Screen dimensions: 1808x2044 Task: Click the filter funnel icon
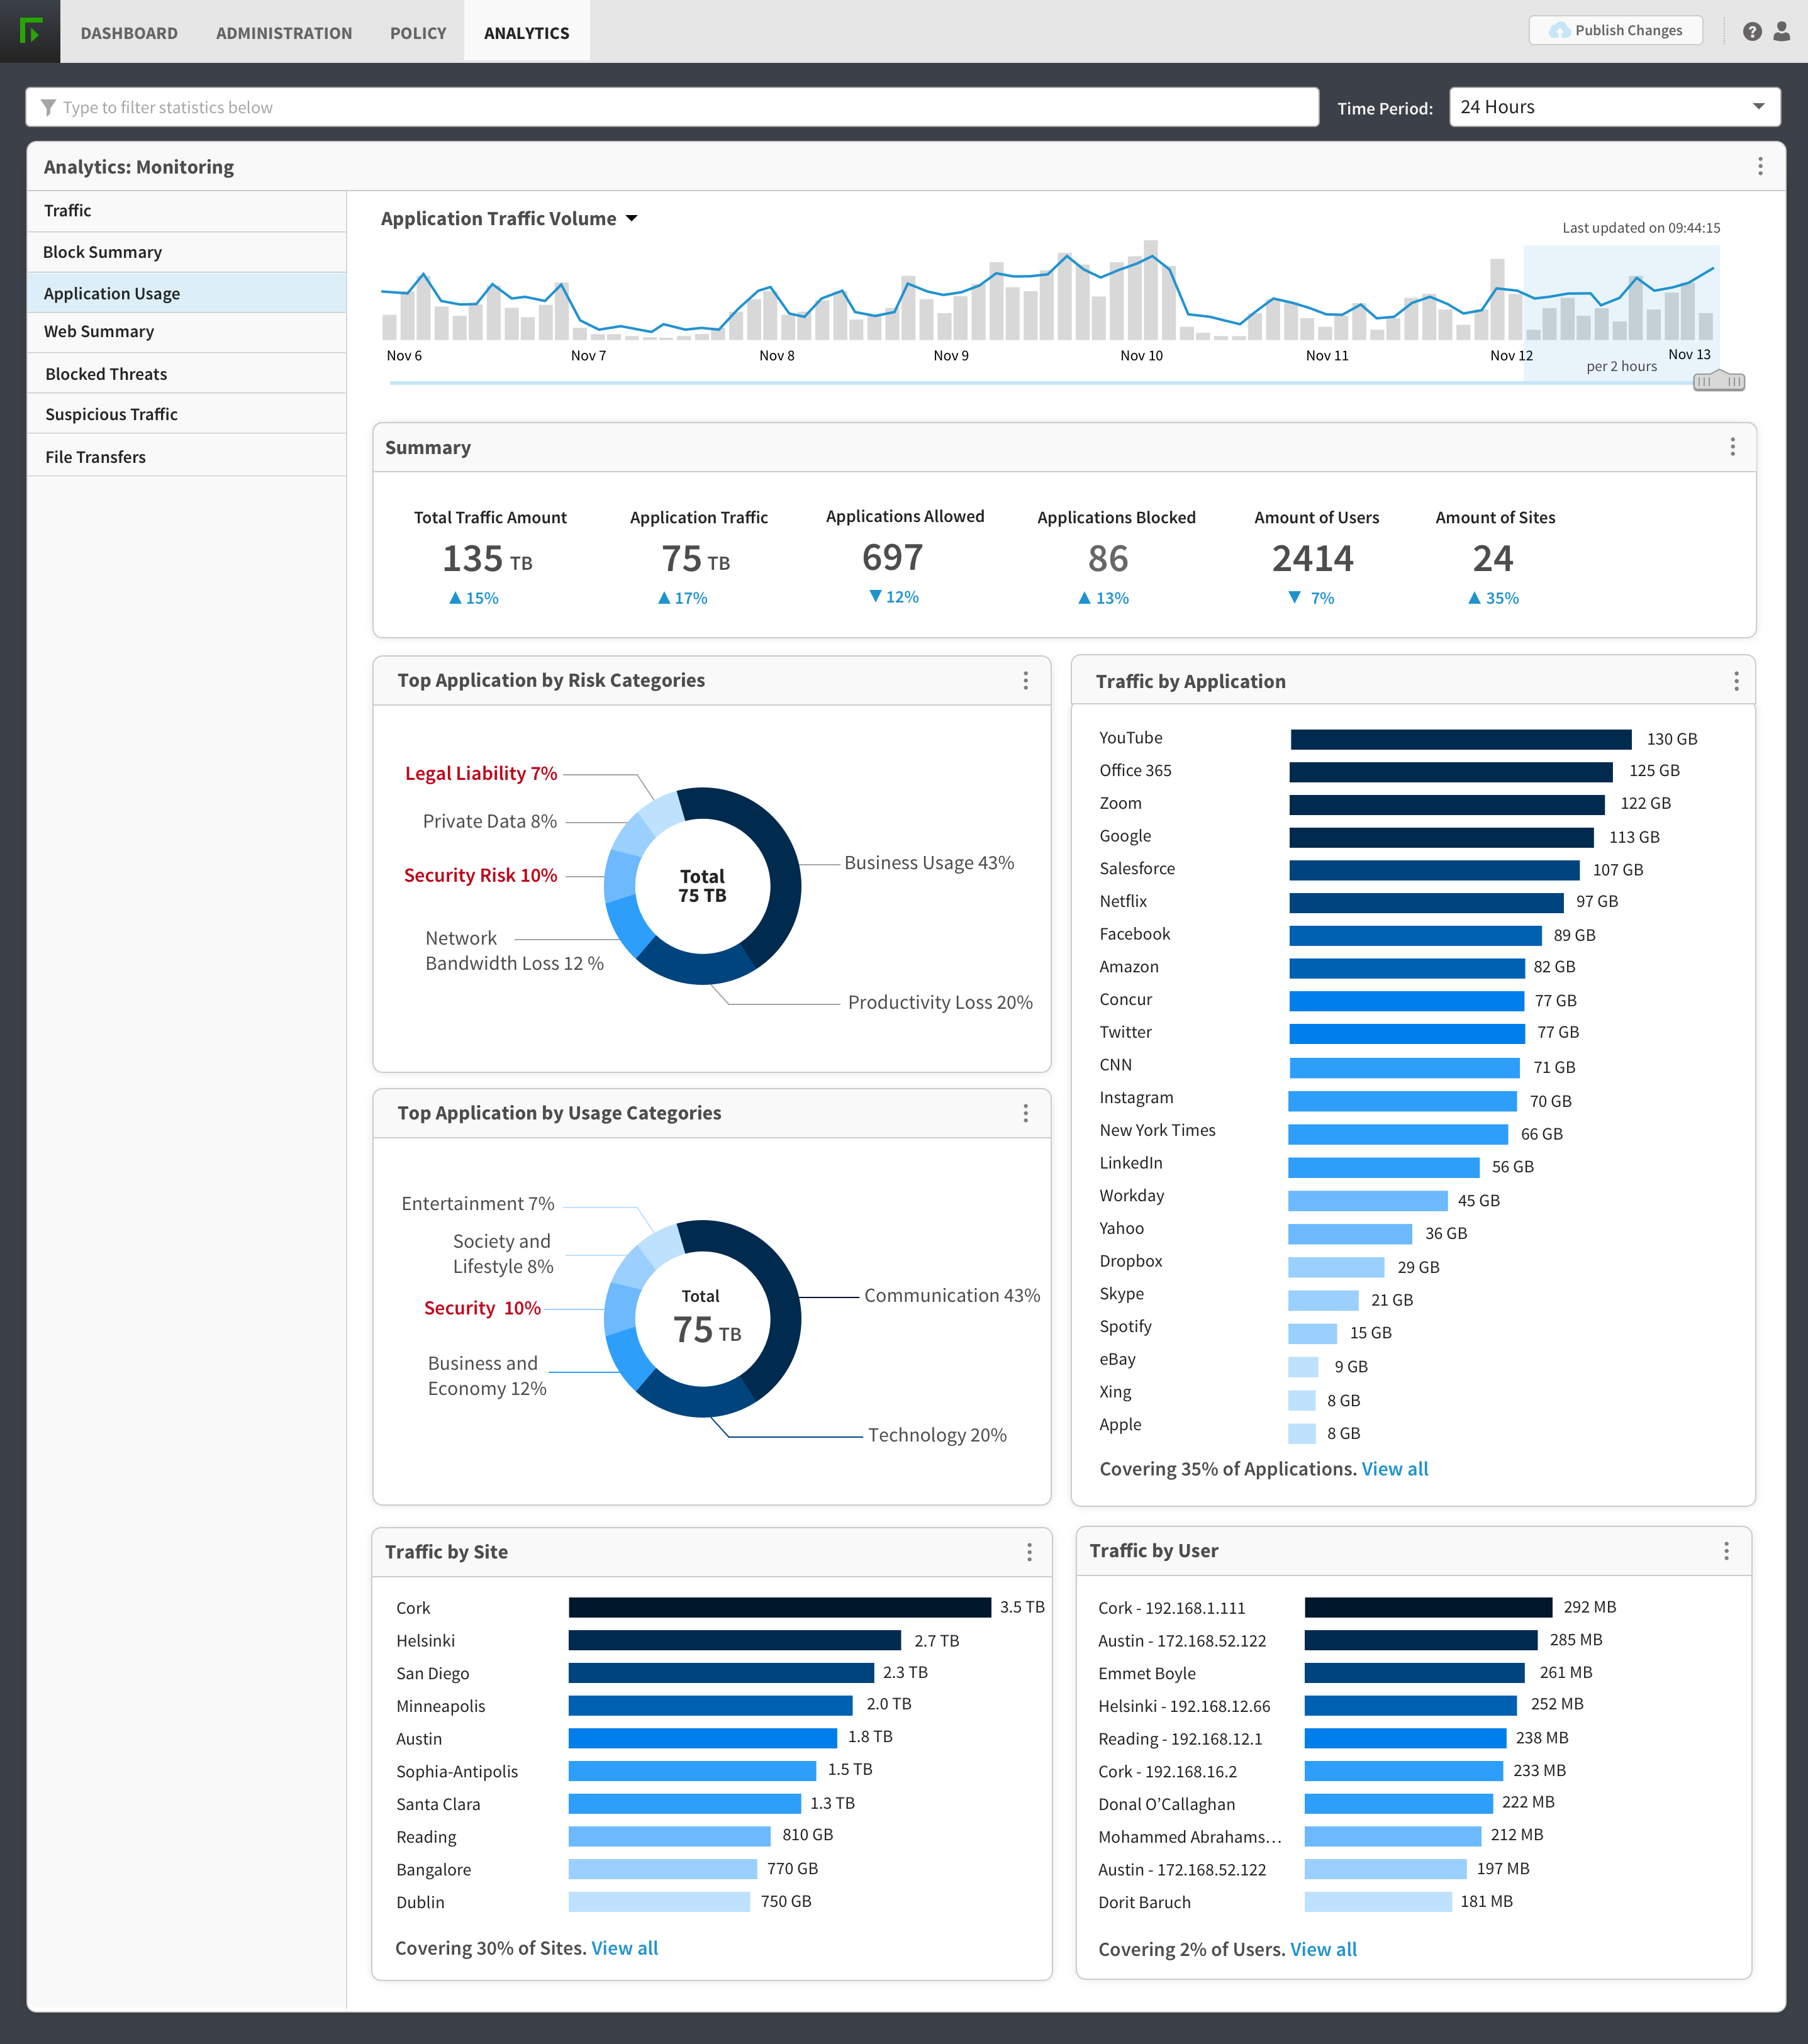pyautogui.click(x=47, y=107)
